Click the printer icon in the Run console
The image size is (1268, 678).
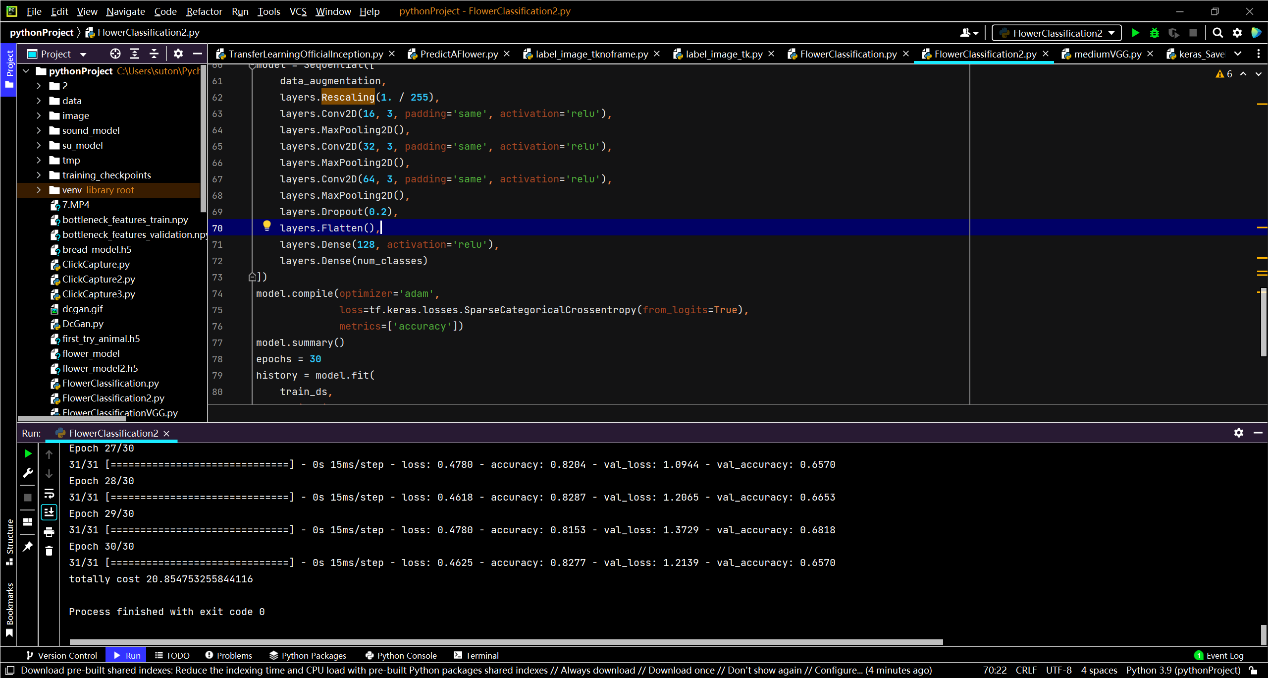tap(48, 532)
